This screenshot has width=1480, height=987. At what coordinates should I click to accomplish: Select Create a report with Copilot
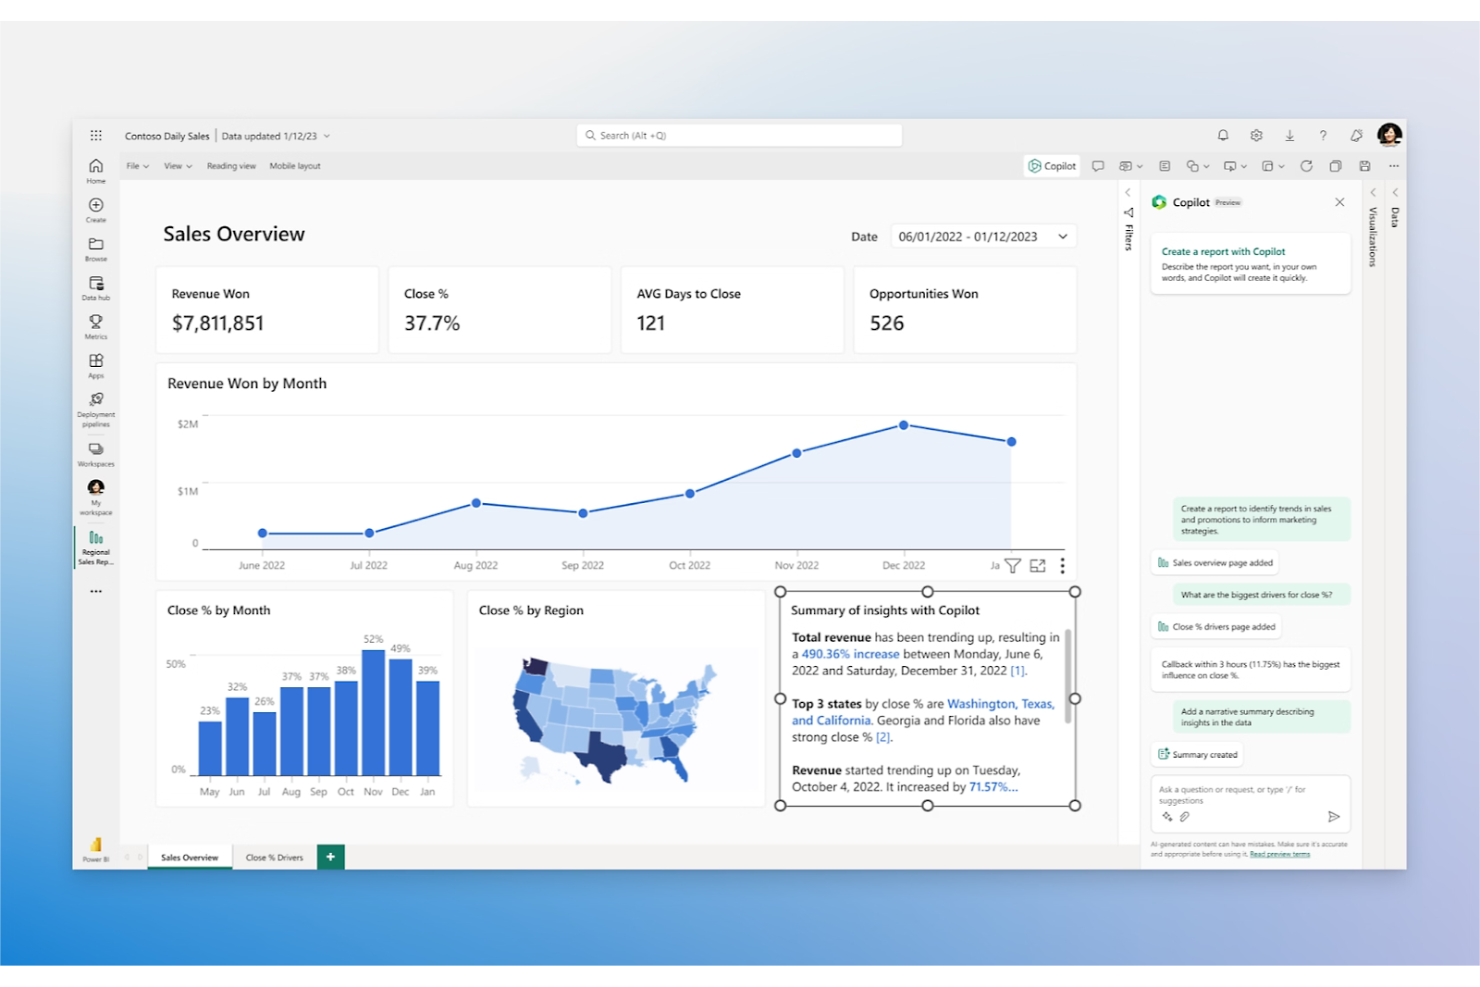tap(1223, 251)
